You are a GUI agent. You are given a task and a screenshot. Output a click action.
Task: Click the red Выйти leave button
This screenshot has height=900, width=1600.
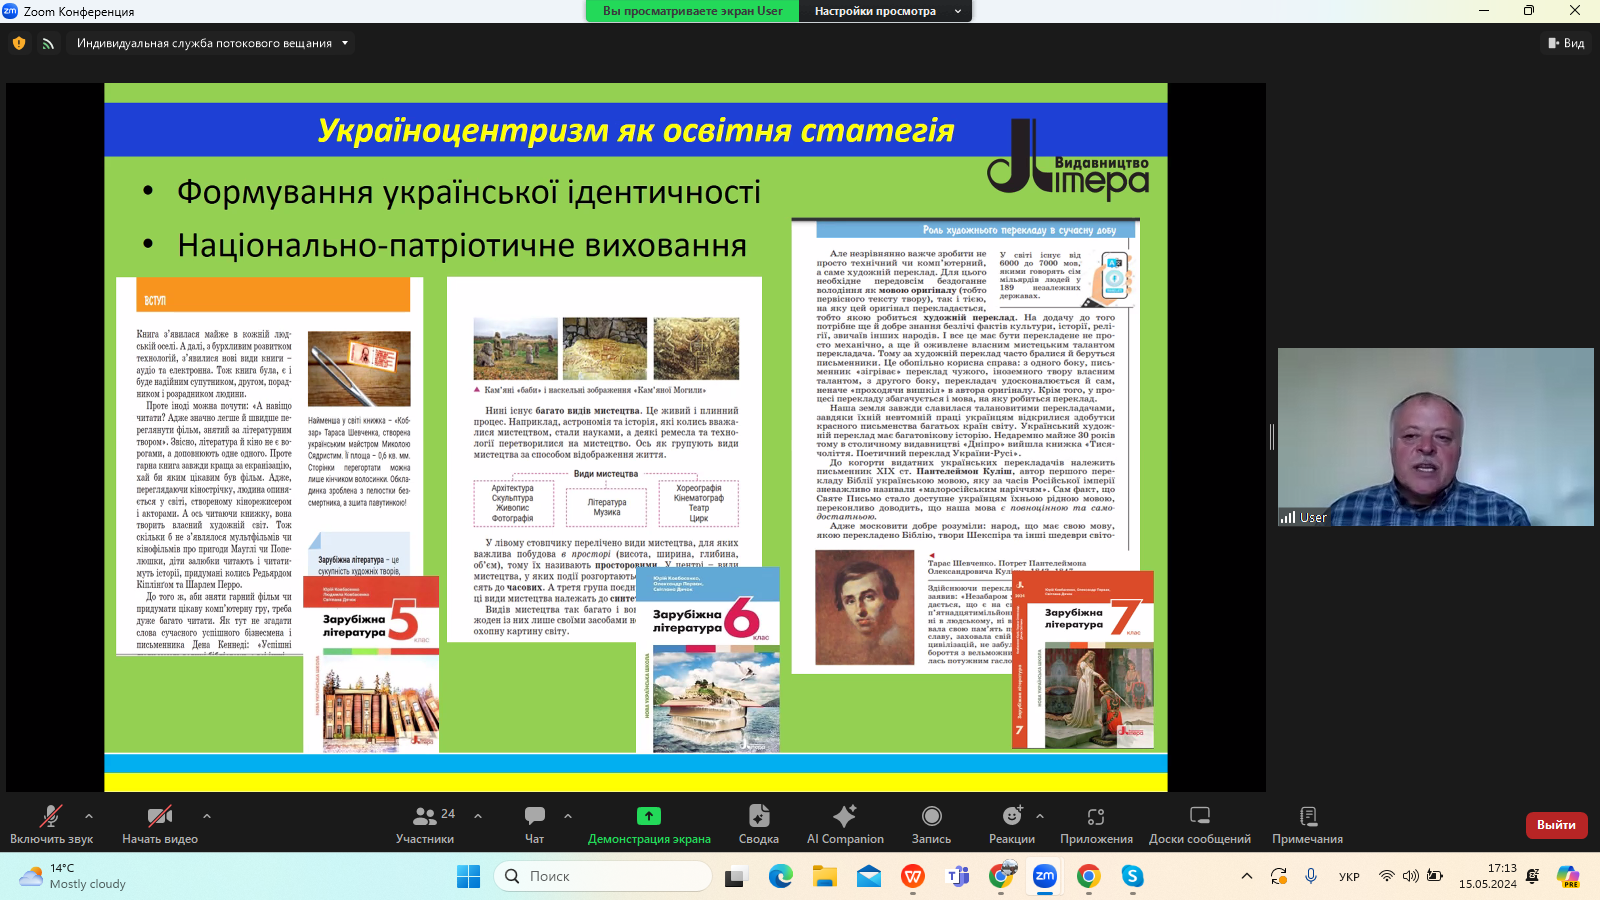pyautogui.click(x=1556, y=825)
